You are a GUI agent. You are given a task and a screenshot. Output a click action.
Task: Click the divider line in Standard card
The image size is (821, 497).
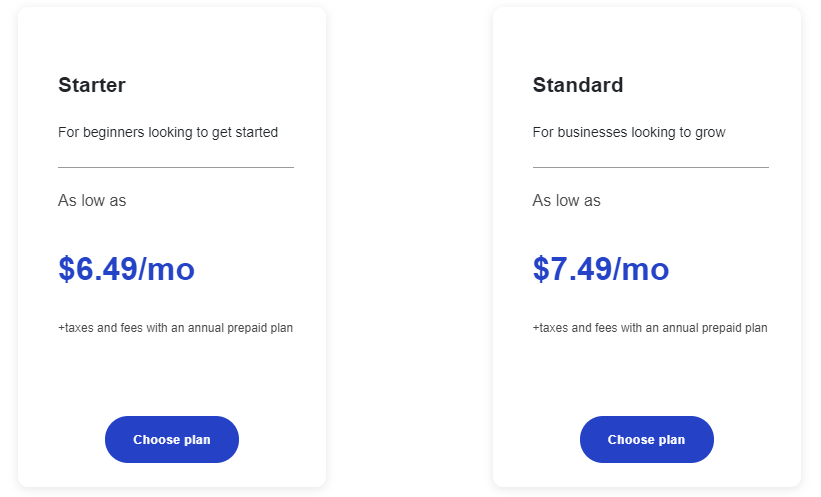[651, 168]
